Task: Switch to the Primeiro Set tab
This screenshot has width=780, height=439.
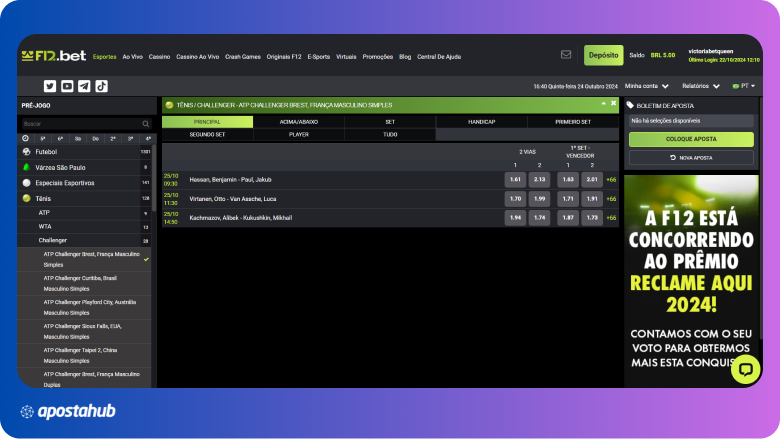Action: point(573,122)
